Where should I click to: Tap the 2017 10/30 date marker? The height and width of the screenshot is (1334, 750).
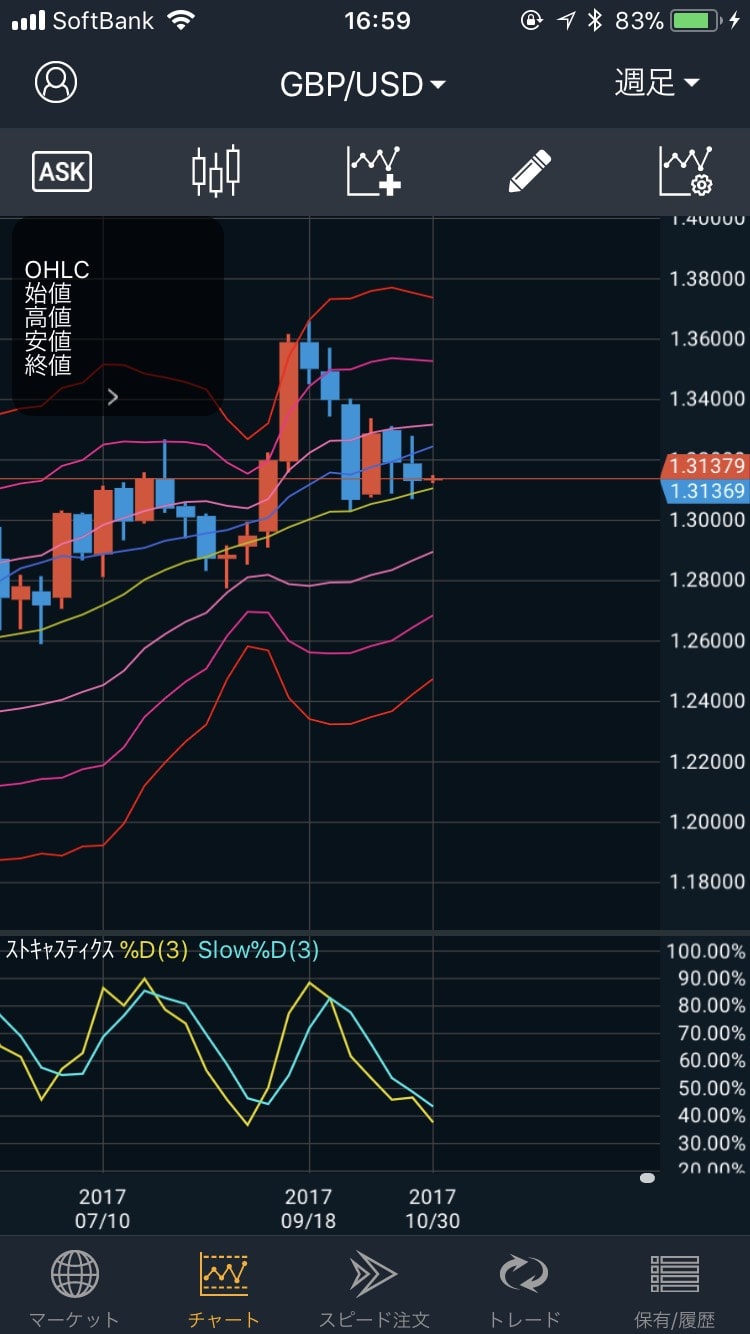[433, 1208]
